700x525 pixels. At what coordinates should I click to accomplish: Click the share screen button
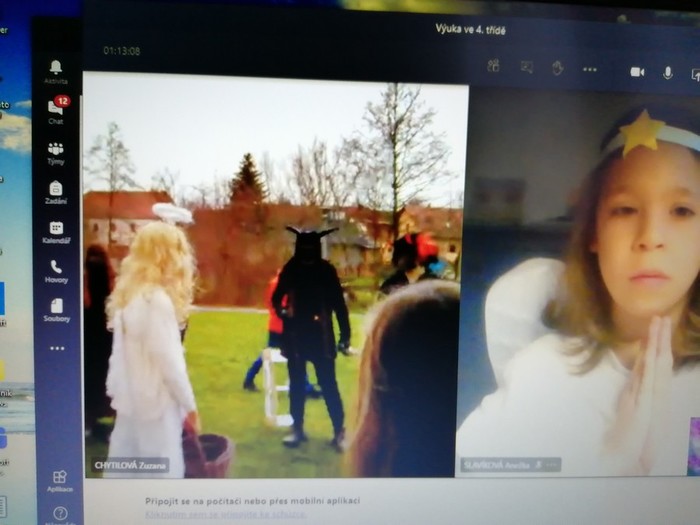pyautogui.click(x=694, y=73)
